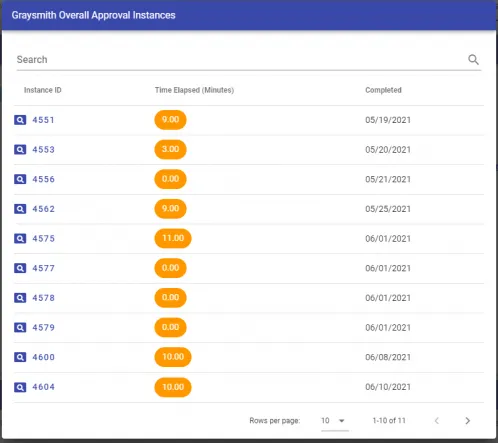Image resolution: width=498 pixels, height=443 pixels.
Task: Open the instance 4578 link
Action: 43,298
